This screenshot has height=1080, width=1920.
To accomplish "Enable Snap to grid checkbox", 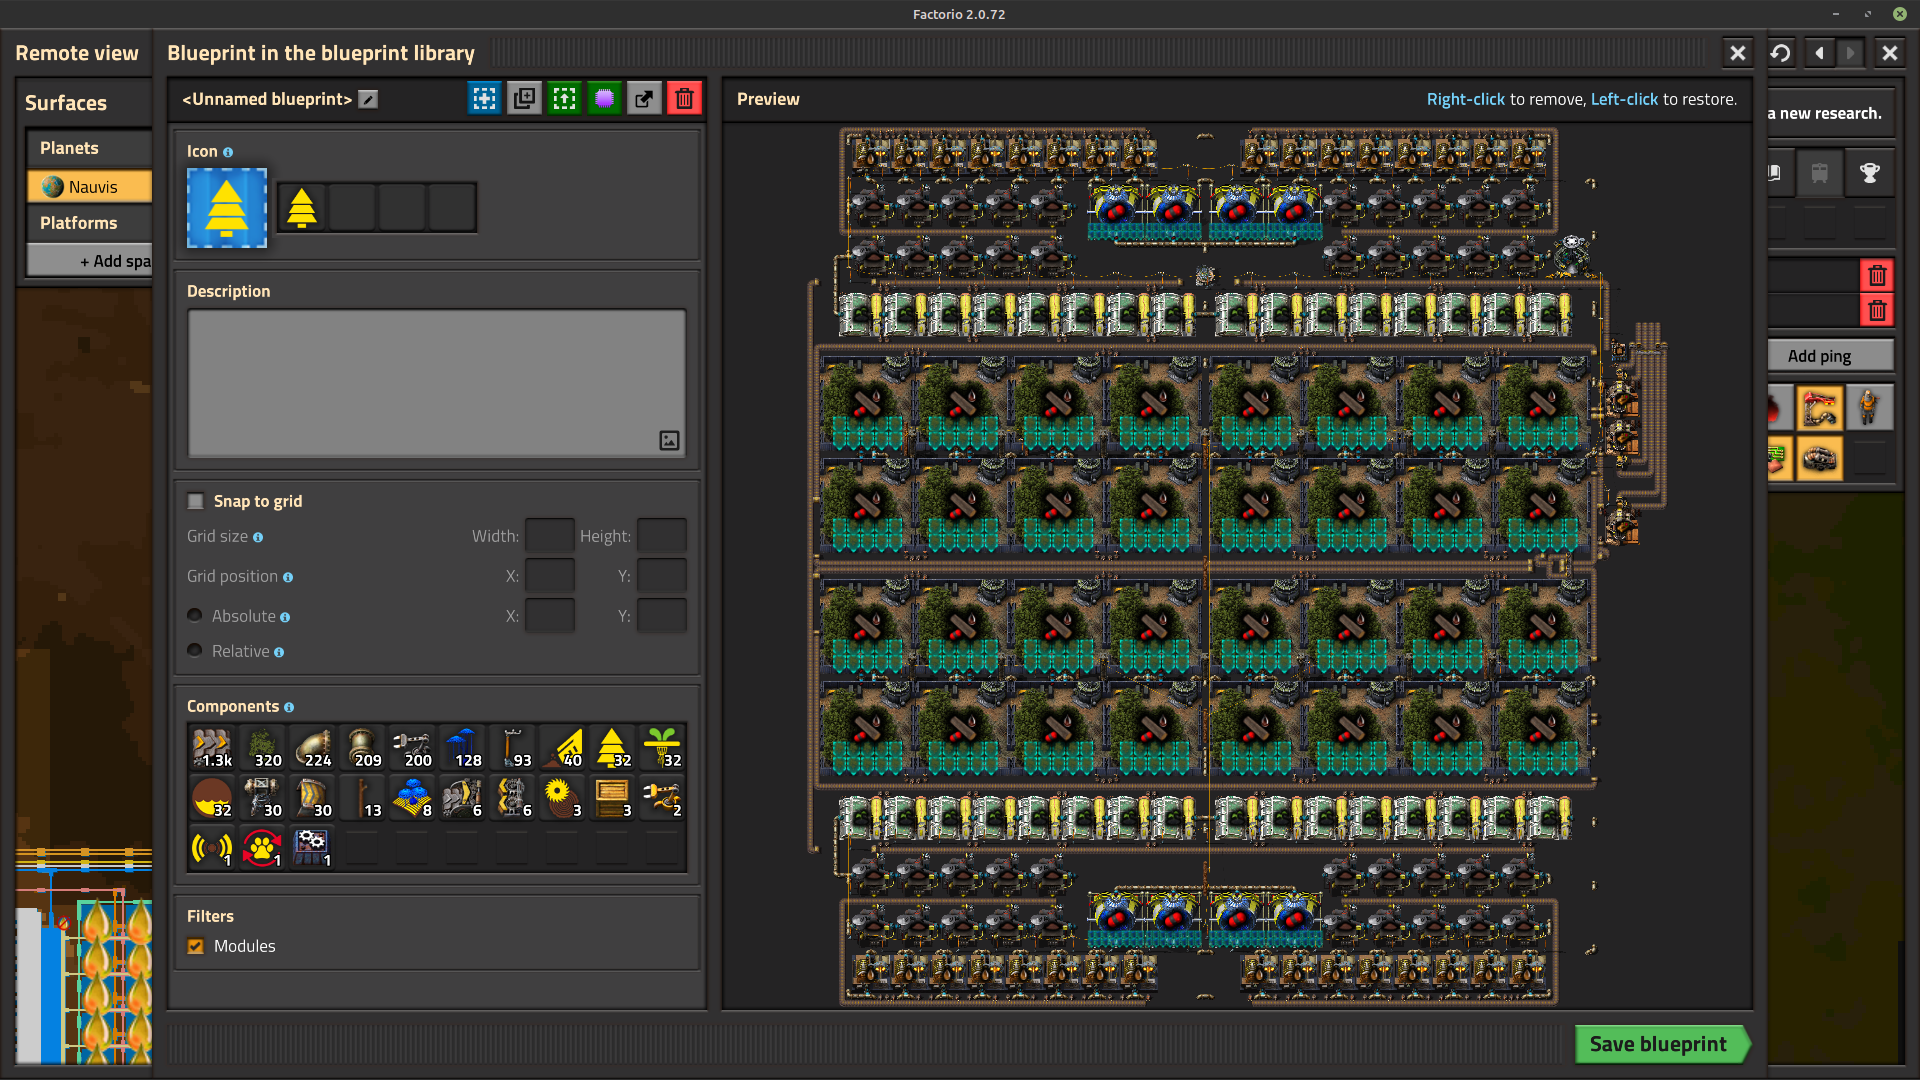I will pos(196,501).
